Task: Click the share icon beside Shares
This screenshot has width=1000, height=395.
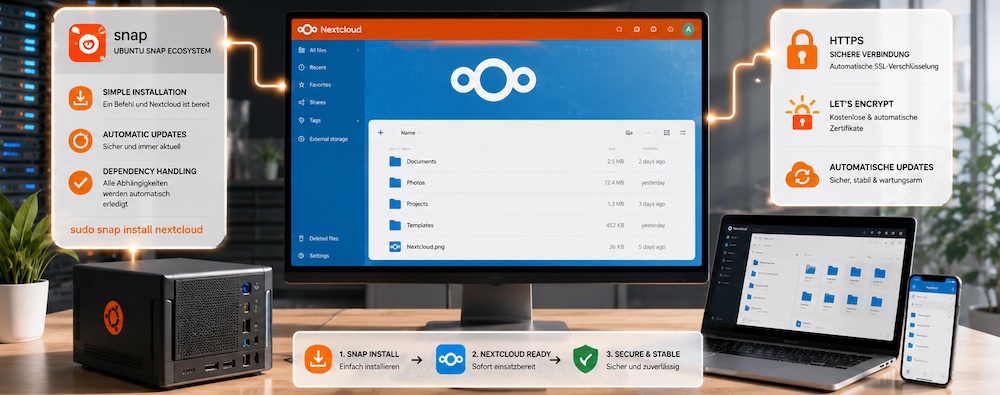Action: [x=302, y=102]
